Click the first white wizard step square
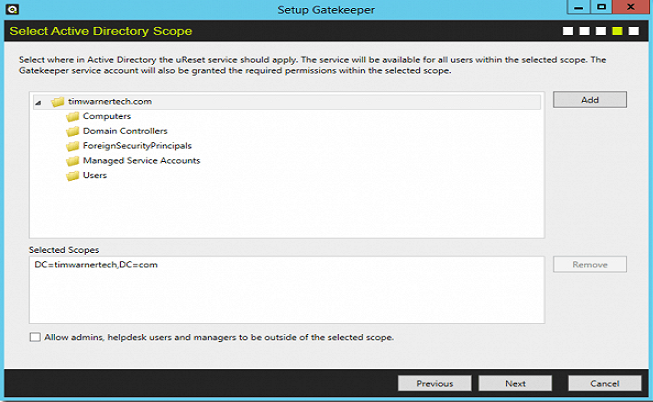 coord(568,31)
